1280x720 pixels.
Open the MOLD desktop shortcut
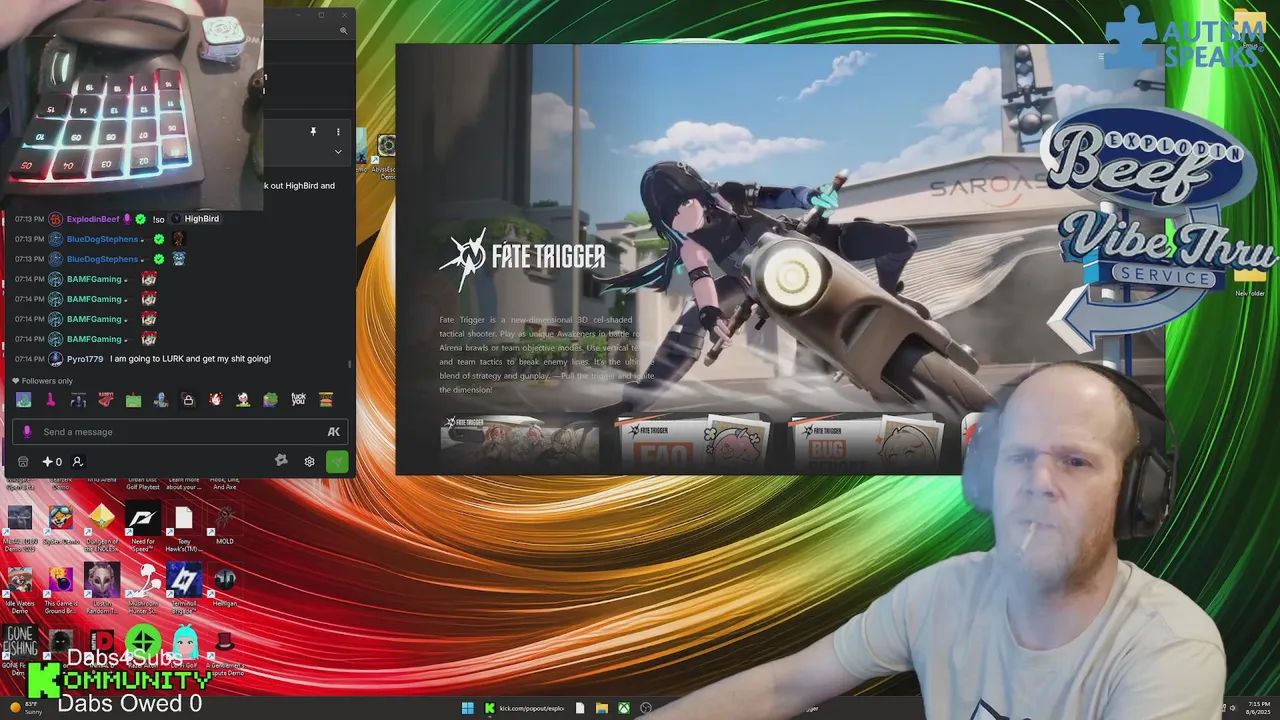click(x=224, y=526)
